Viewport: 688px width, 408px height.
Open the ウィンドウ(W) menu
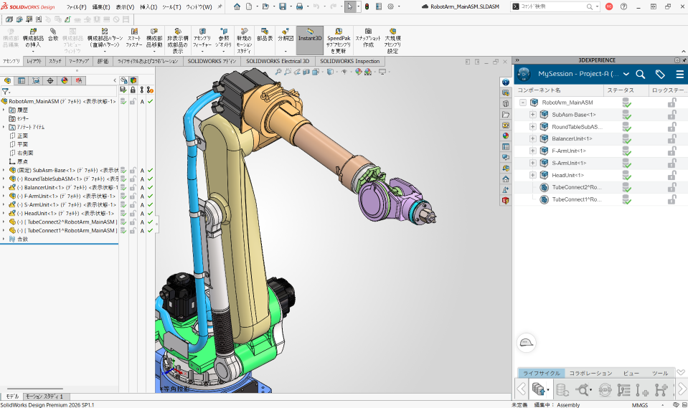click(199, 7)
